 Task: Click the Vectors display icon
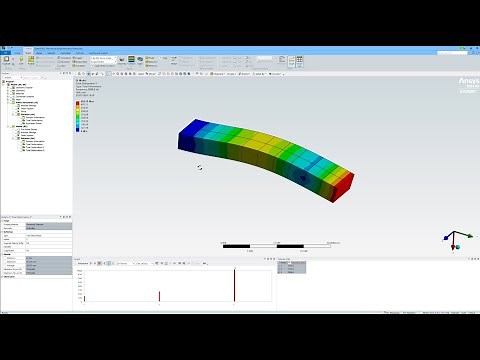point(174,60)
